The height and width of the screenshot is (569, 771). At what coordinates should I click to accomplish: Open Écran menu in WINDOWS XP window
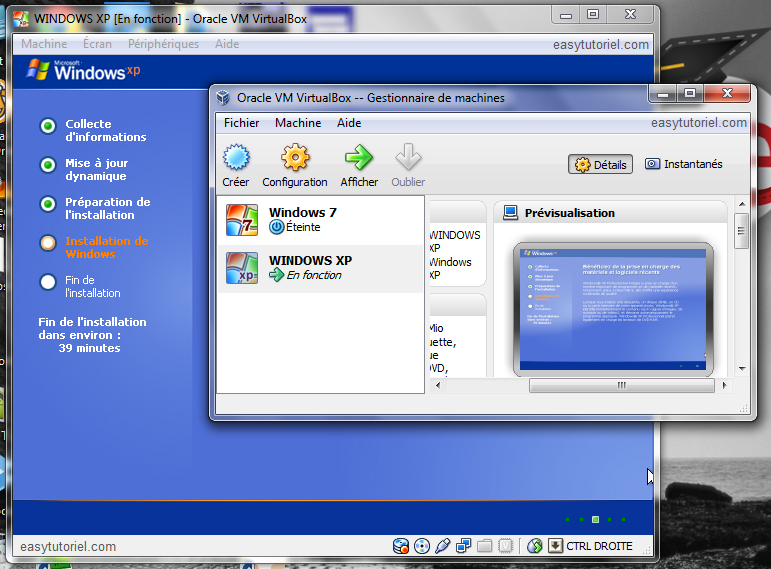(x=97, y=44)
